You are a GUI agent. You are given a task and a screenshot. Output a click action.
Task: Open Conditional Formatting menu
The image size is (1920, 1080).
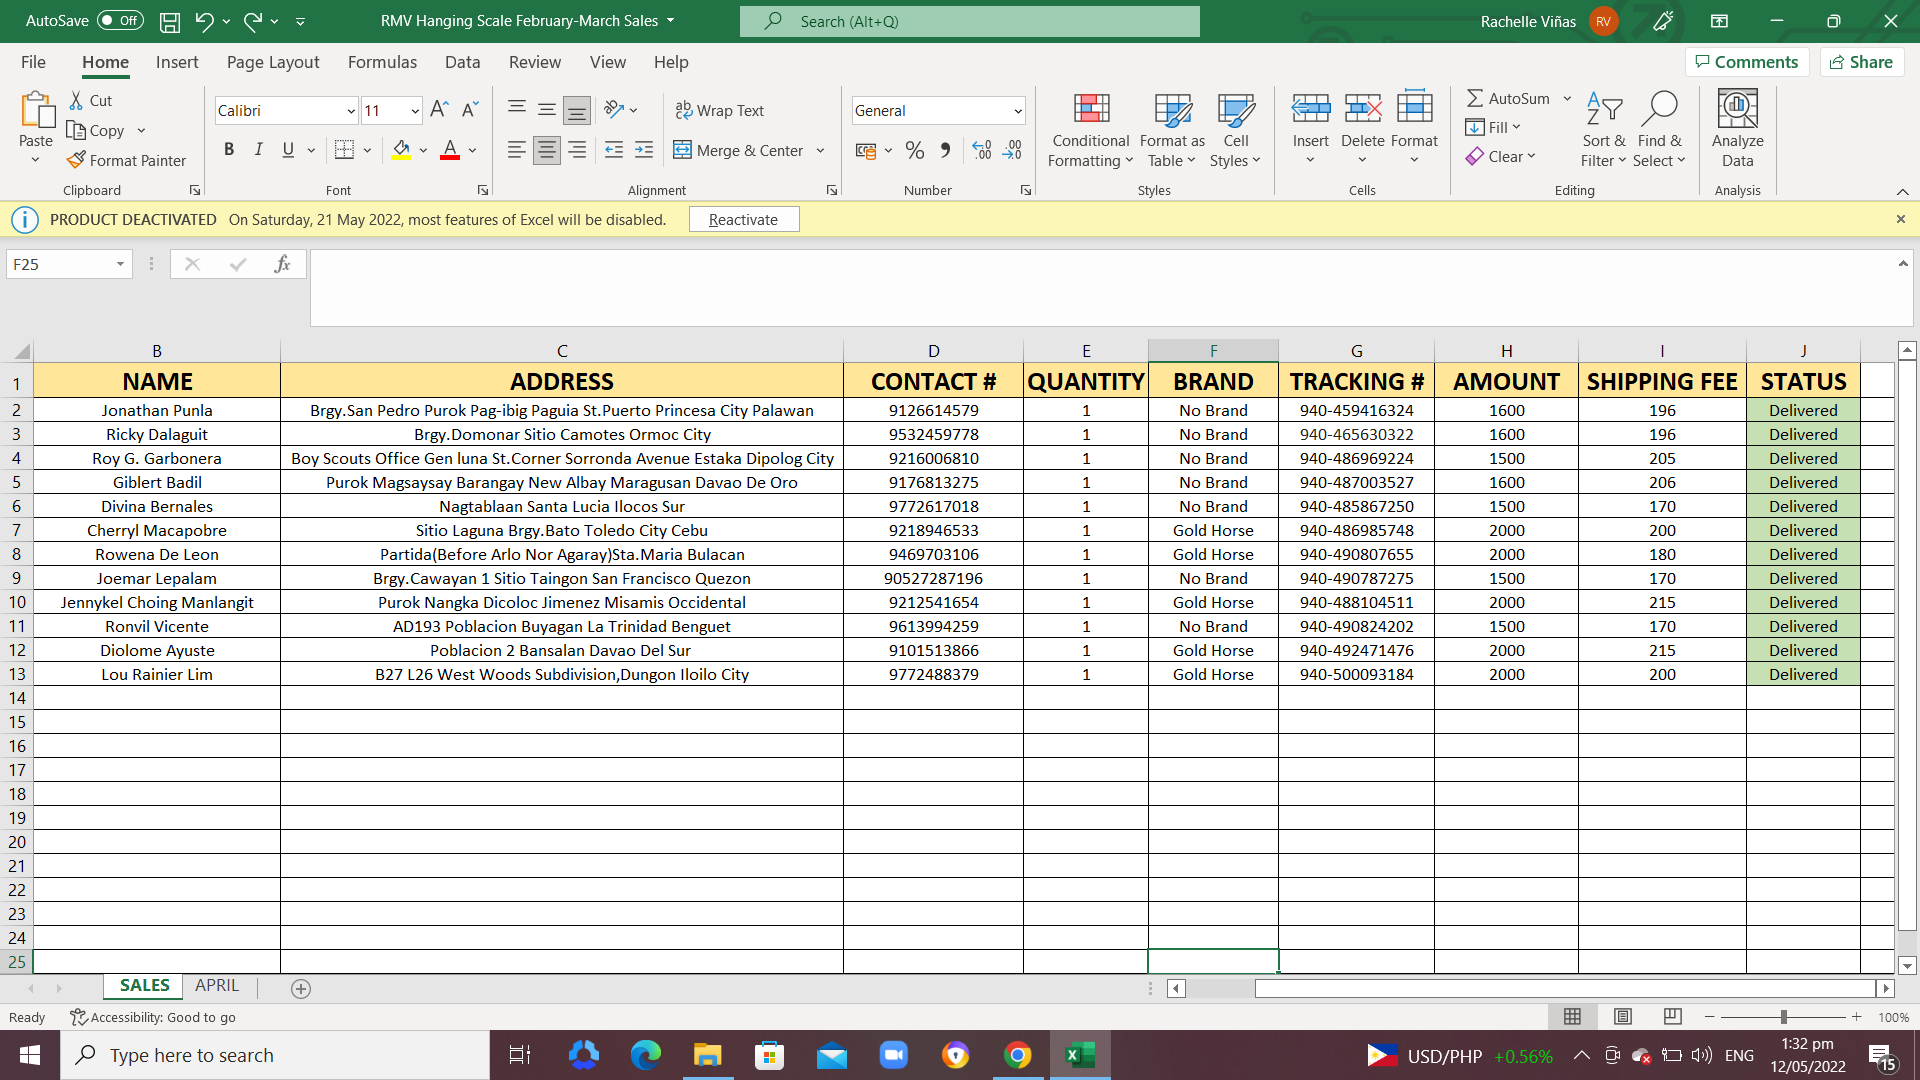[x=1090, y=130]
